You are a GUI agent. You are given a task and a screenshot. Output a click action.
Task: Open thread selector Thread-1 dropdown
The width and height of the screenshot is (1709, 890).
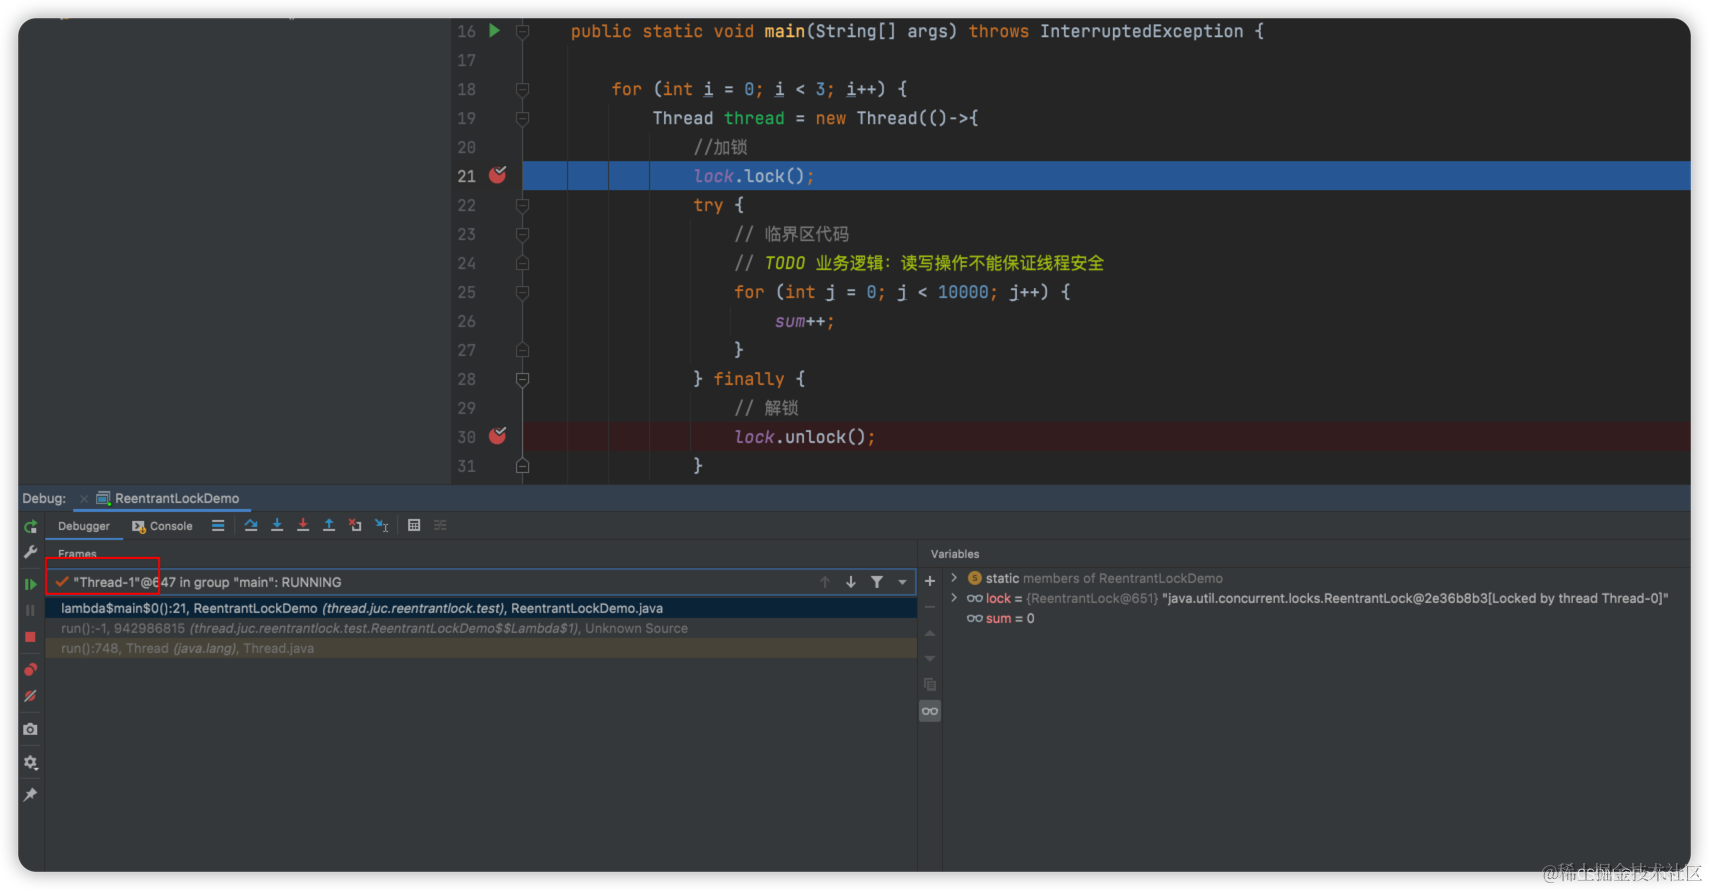[480, 582]
